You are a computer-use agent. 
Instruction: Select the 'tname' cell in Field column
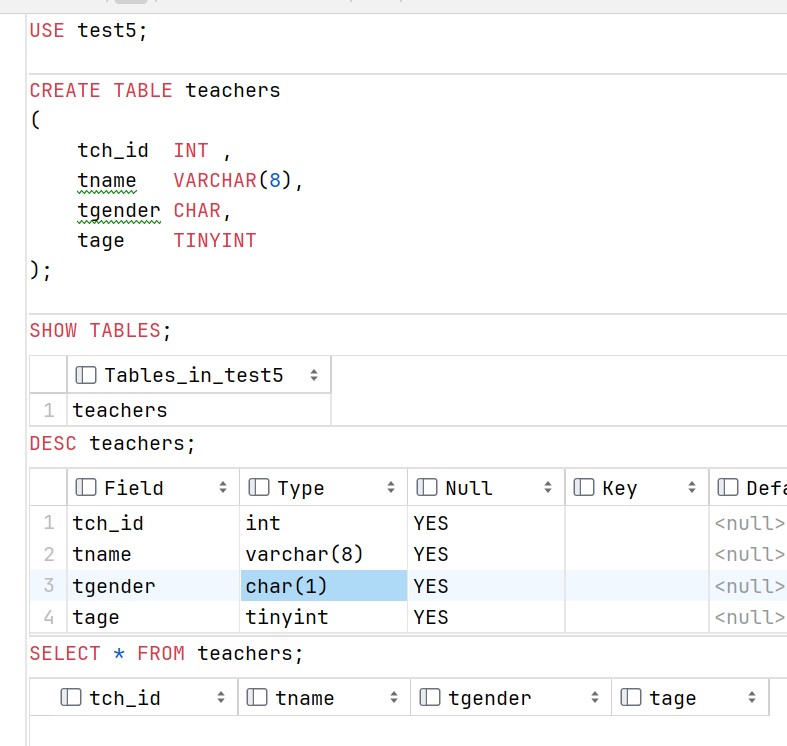[x=153, y=554]
